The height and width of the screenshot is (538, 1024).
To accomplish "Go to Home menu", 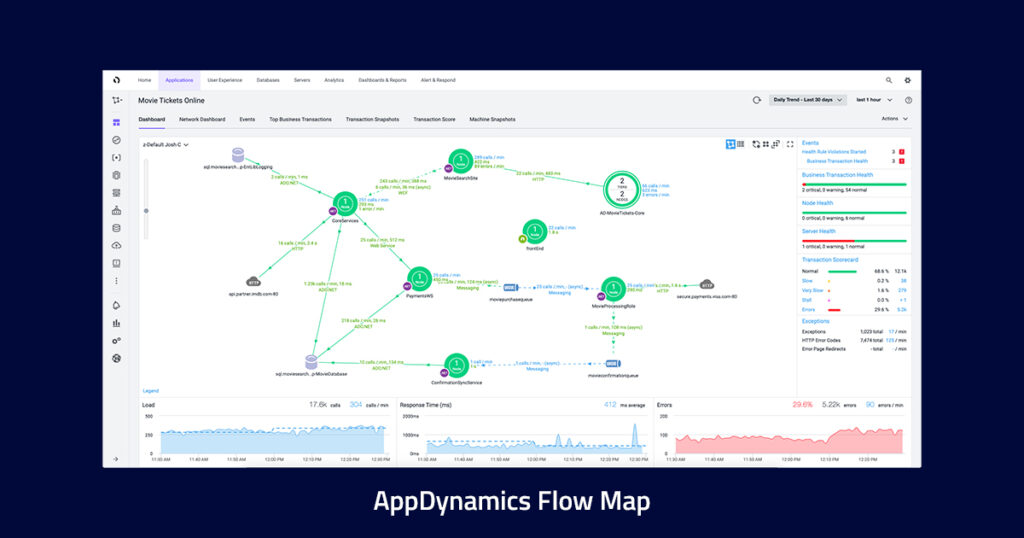I will tap(144, 80).
